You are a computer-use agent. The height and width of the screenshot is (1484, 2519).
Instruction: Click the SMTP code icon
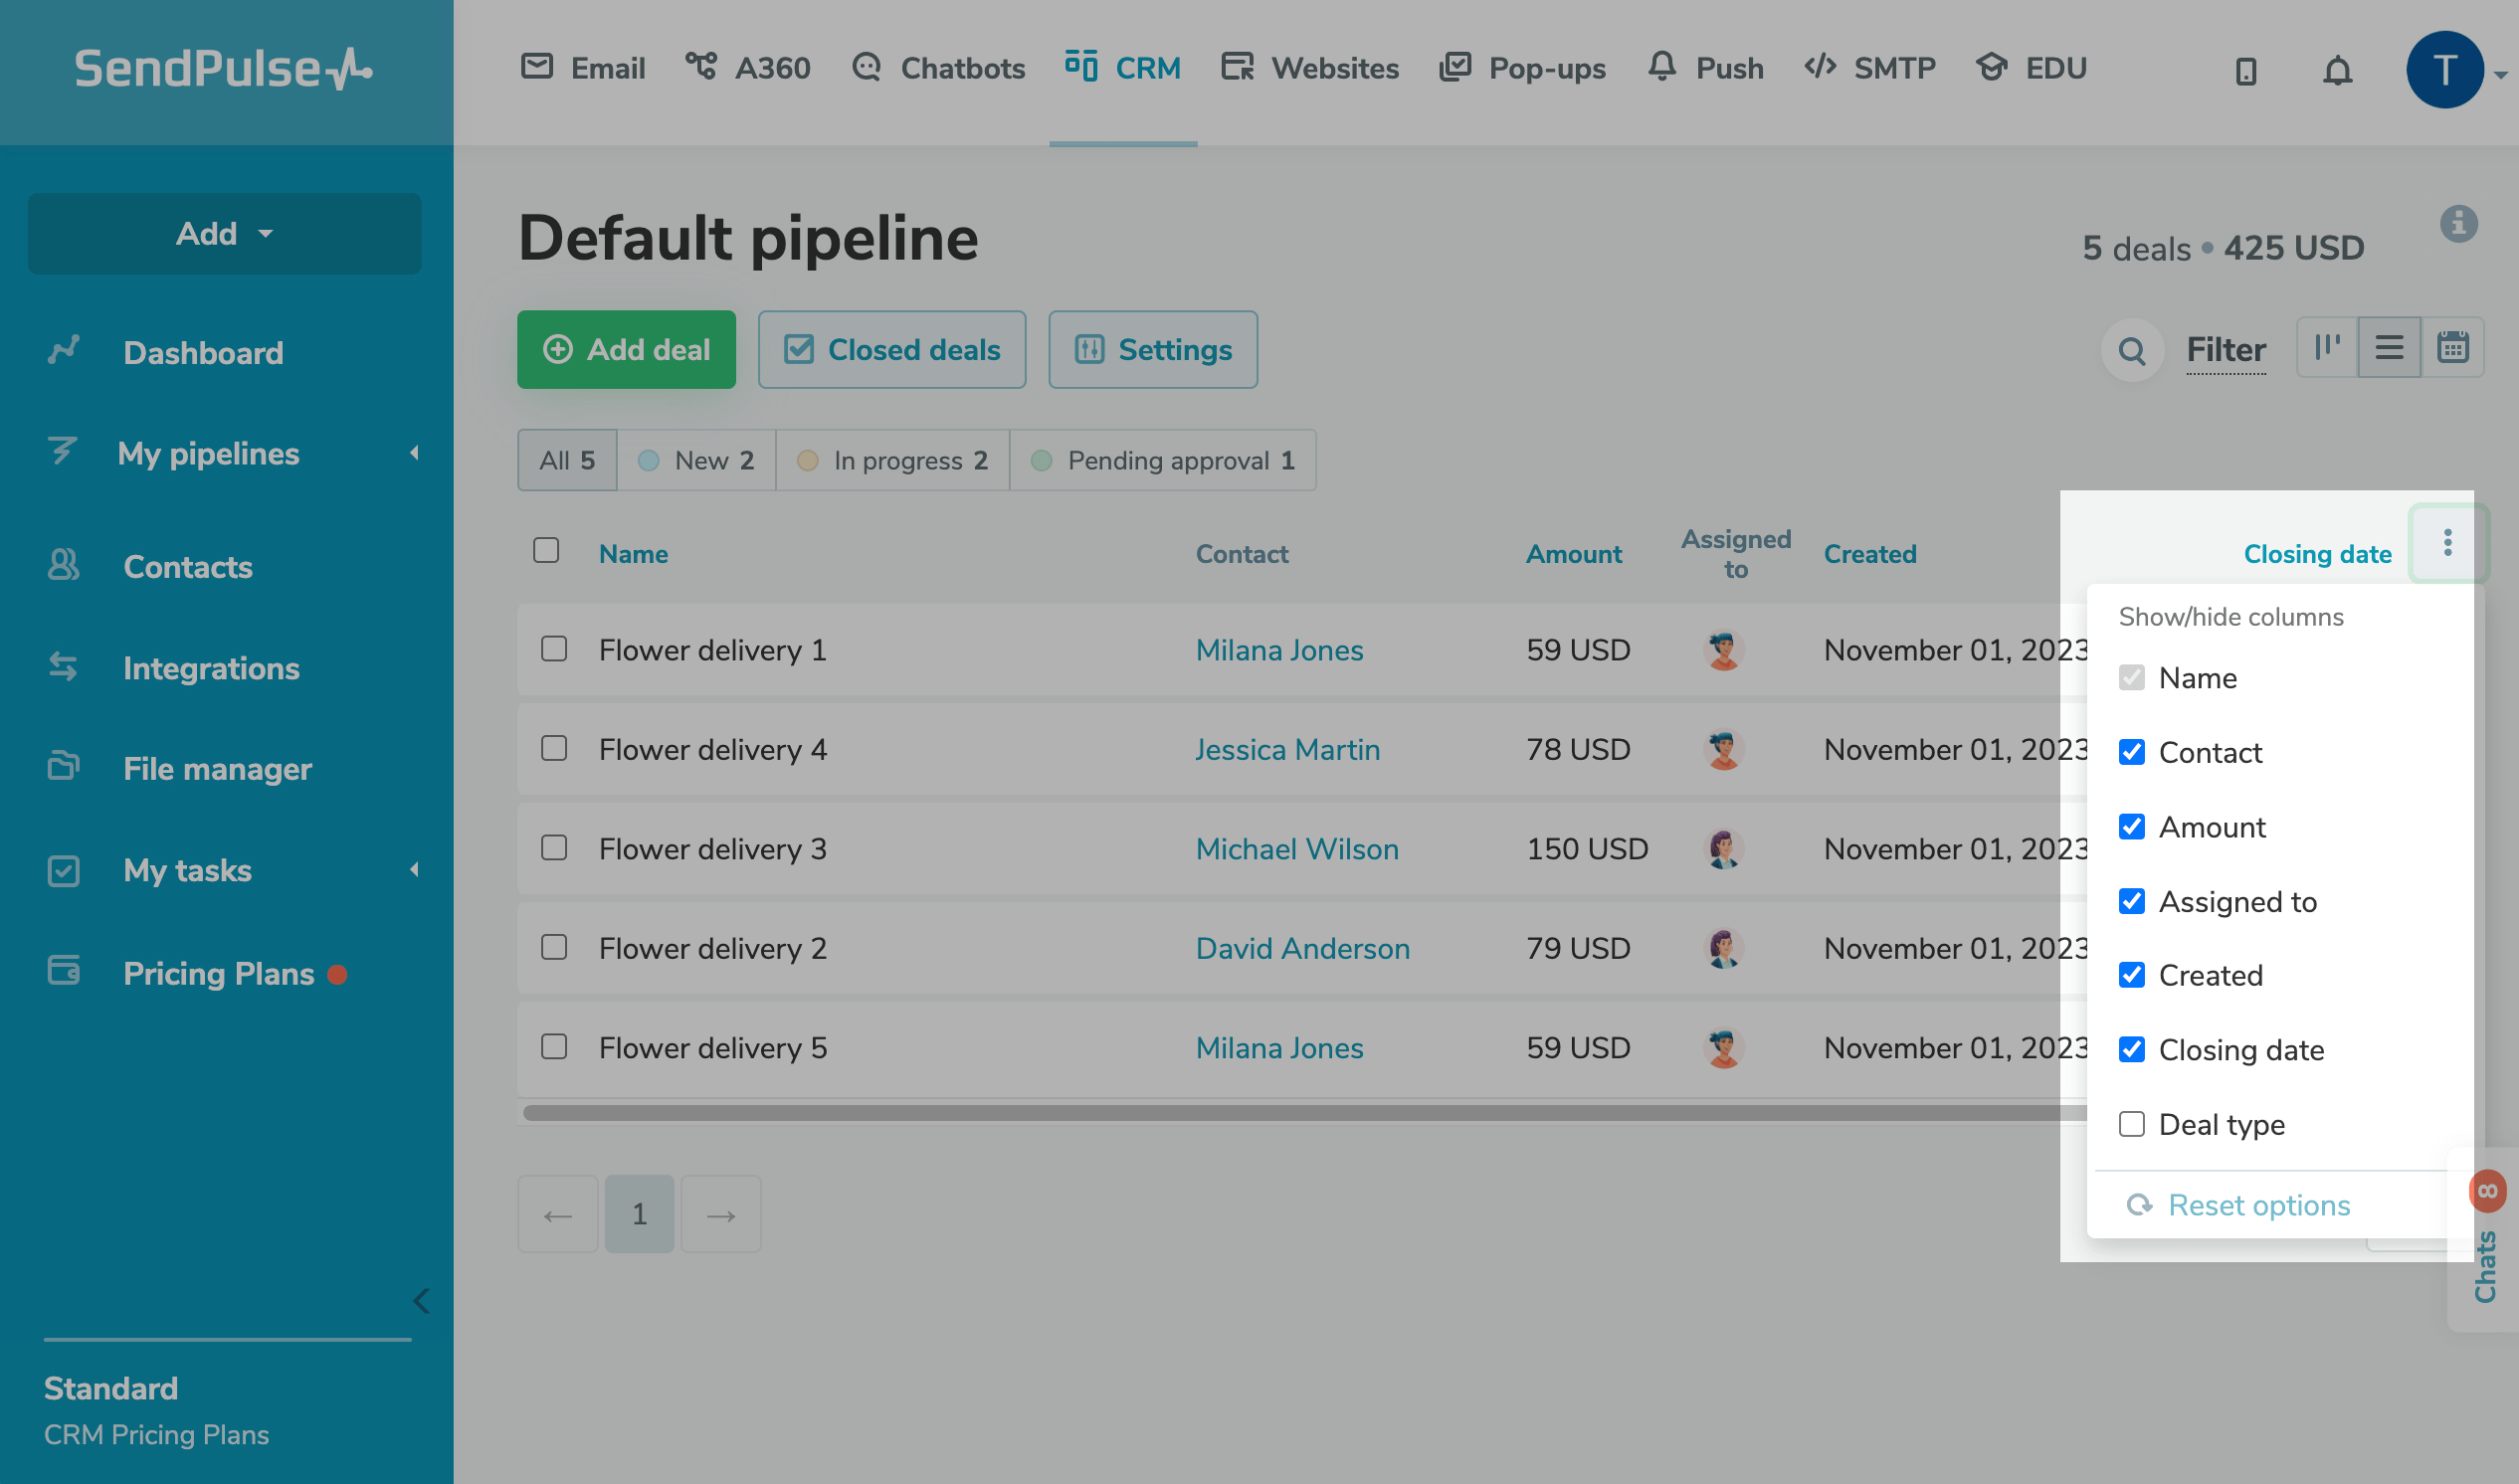[x=1820, y=67]
